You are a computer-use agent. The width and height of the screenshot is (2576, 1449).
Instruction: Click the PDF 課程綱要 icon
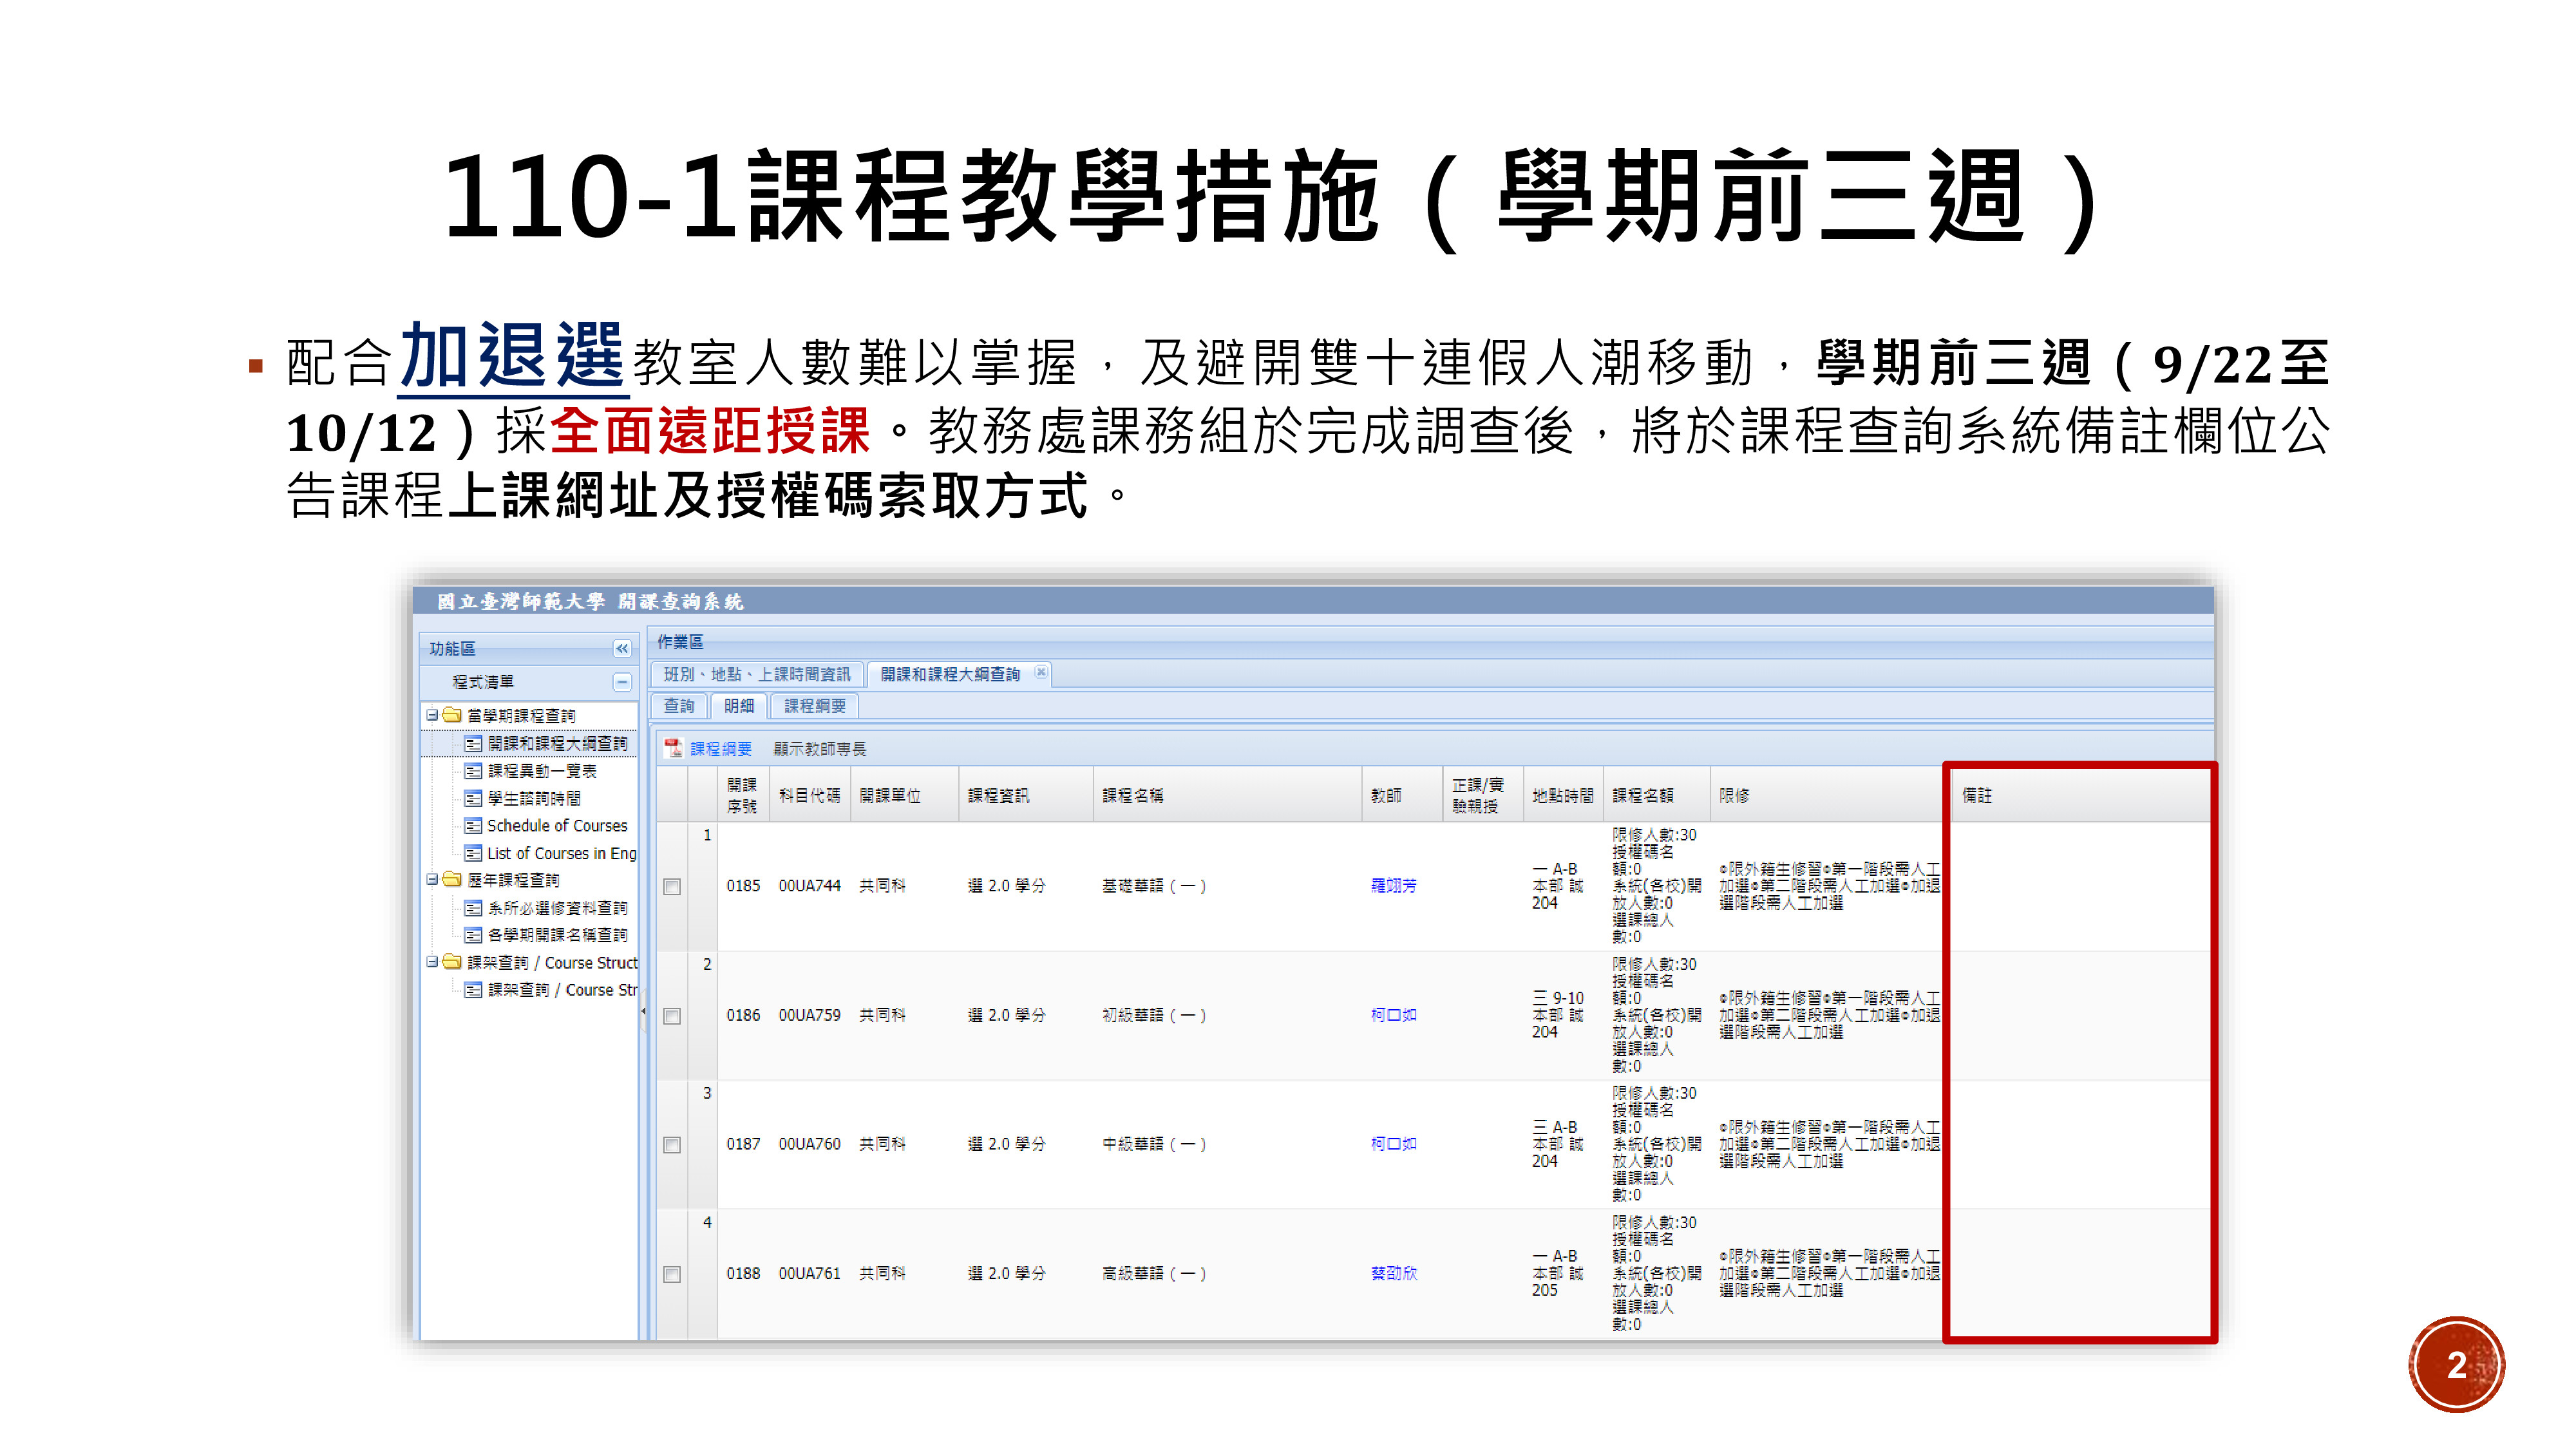pyautogui.click(x=674, y=748)
